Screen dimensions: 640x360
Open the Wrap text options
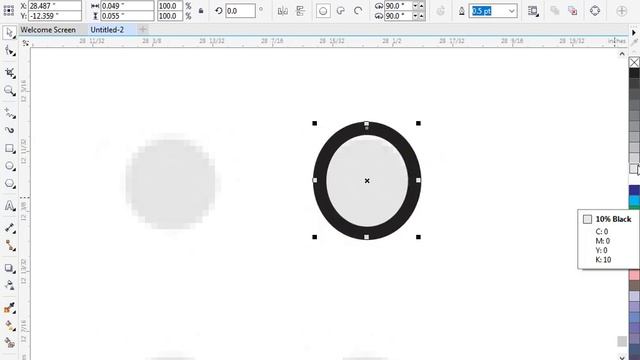pyautogui.click(x=533, y=11)
